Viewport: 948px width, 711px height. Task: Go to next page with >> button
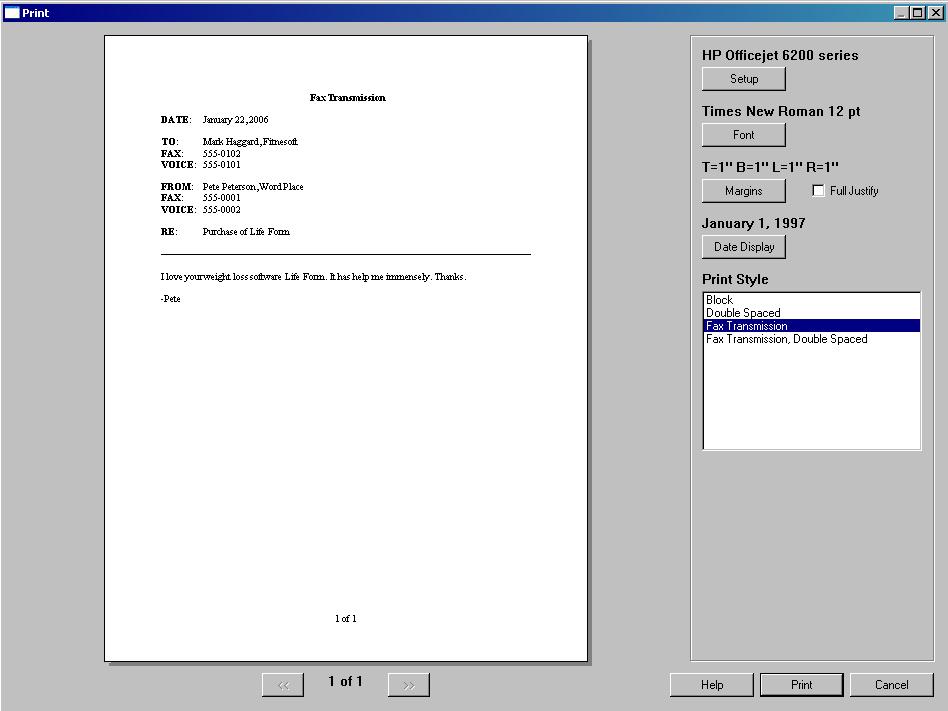pos(408,685)
